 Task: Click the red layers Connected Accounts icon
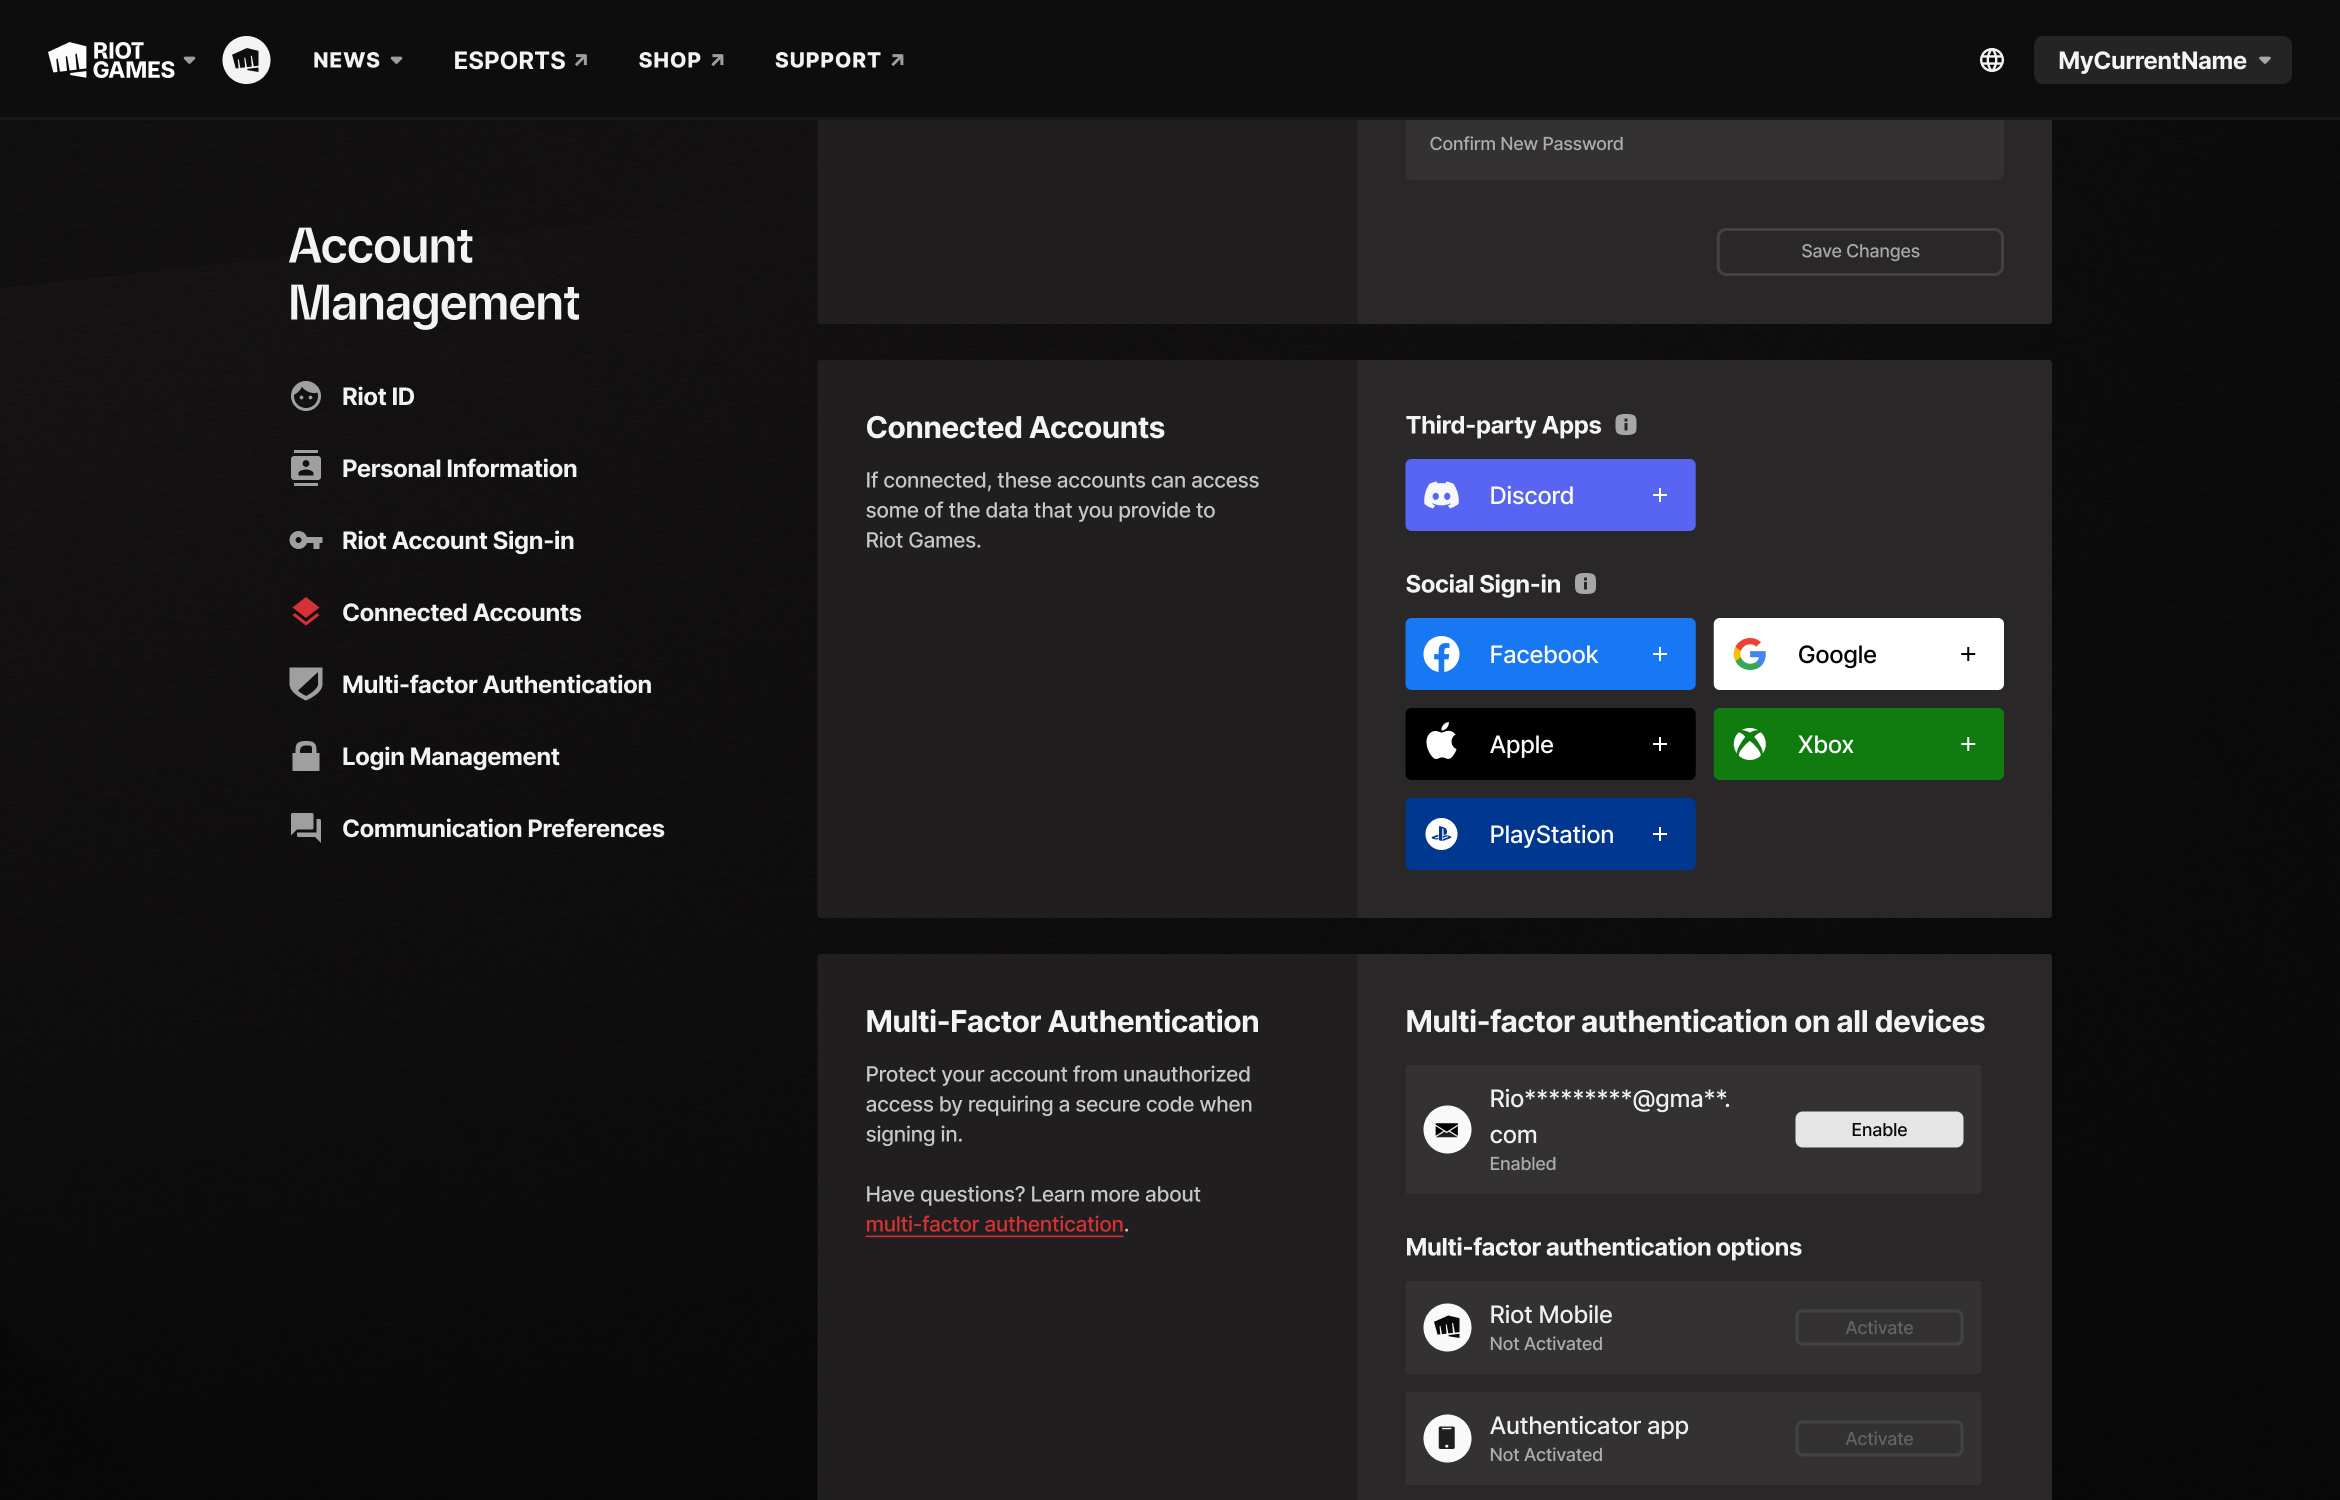305,611
